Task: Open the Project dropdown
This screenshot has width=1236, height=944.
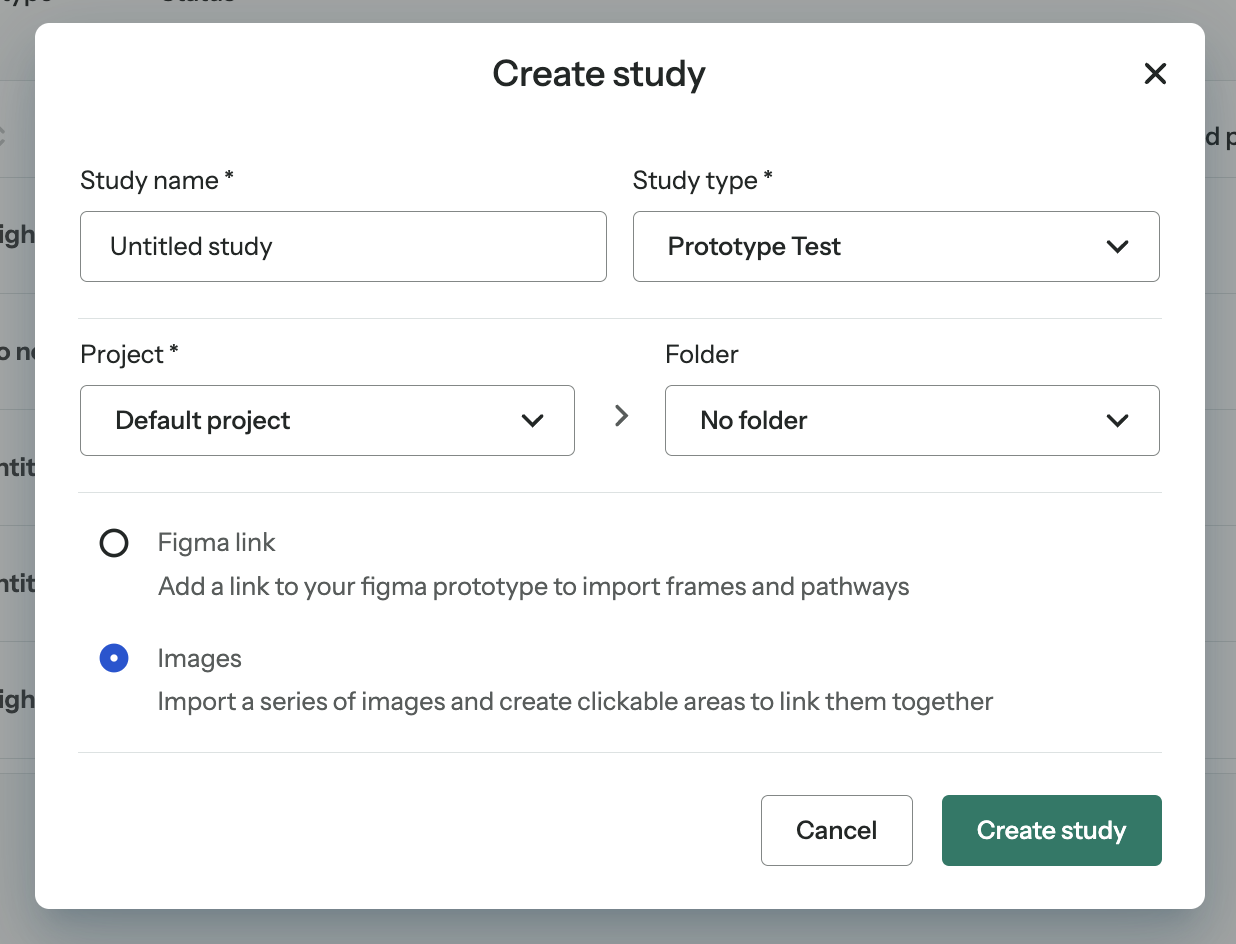Action: point(327,420)
